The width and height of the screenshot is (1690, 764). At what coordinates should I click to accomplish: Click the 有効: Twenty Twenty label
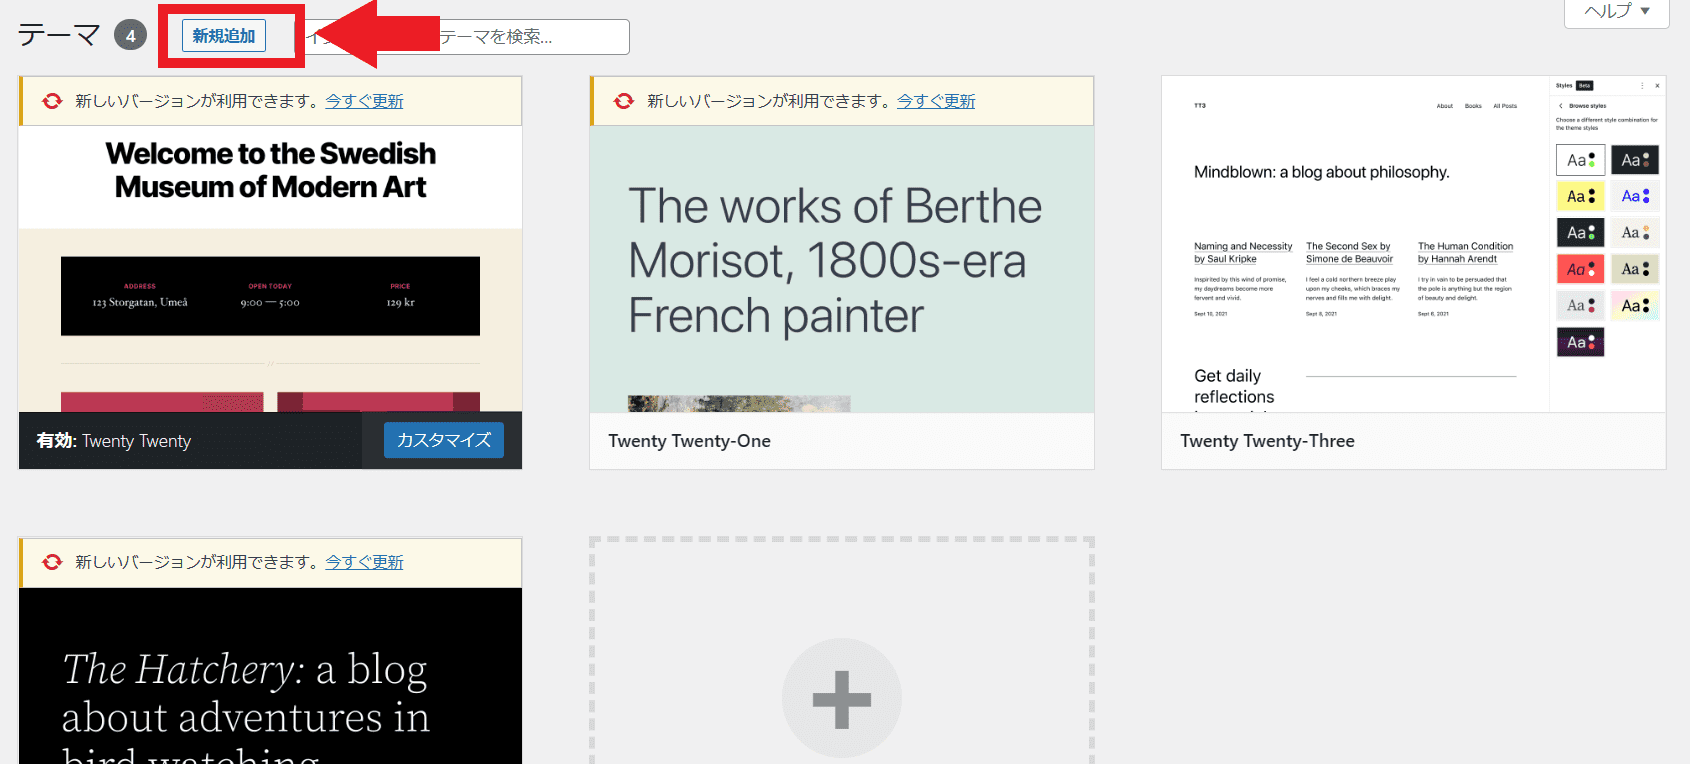coord(114,441)
